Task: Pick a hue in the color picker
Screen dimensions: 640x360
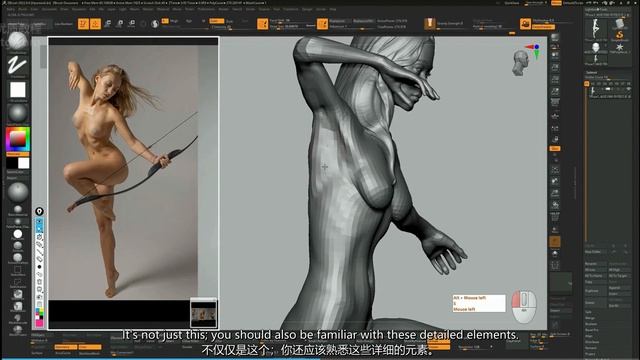Action: (18, 139)
